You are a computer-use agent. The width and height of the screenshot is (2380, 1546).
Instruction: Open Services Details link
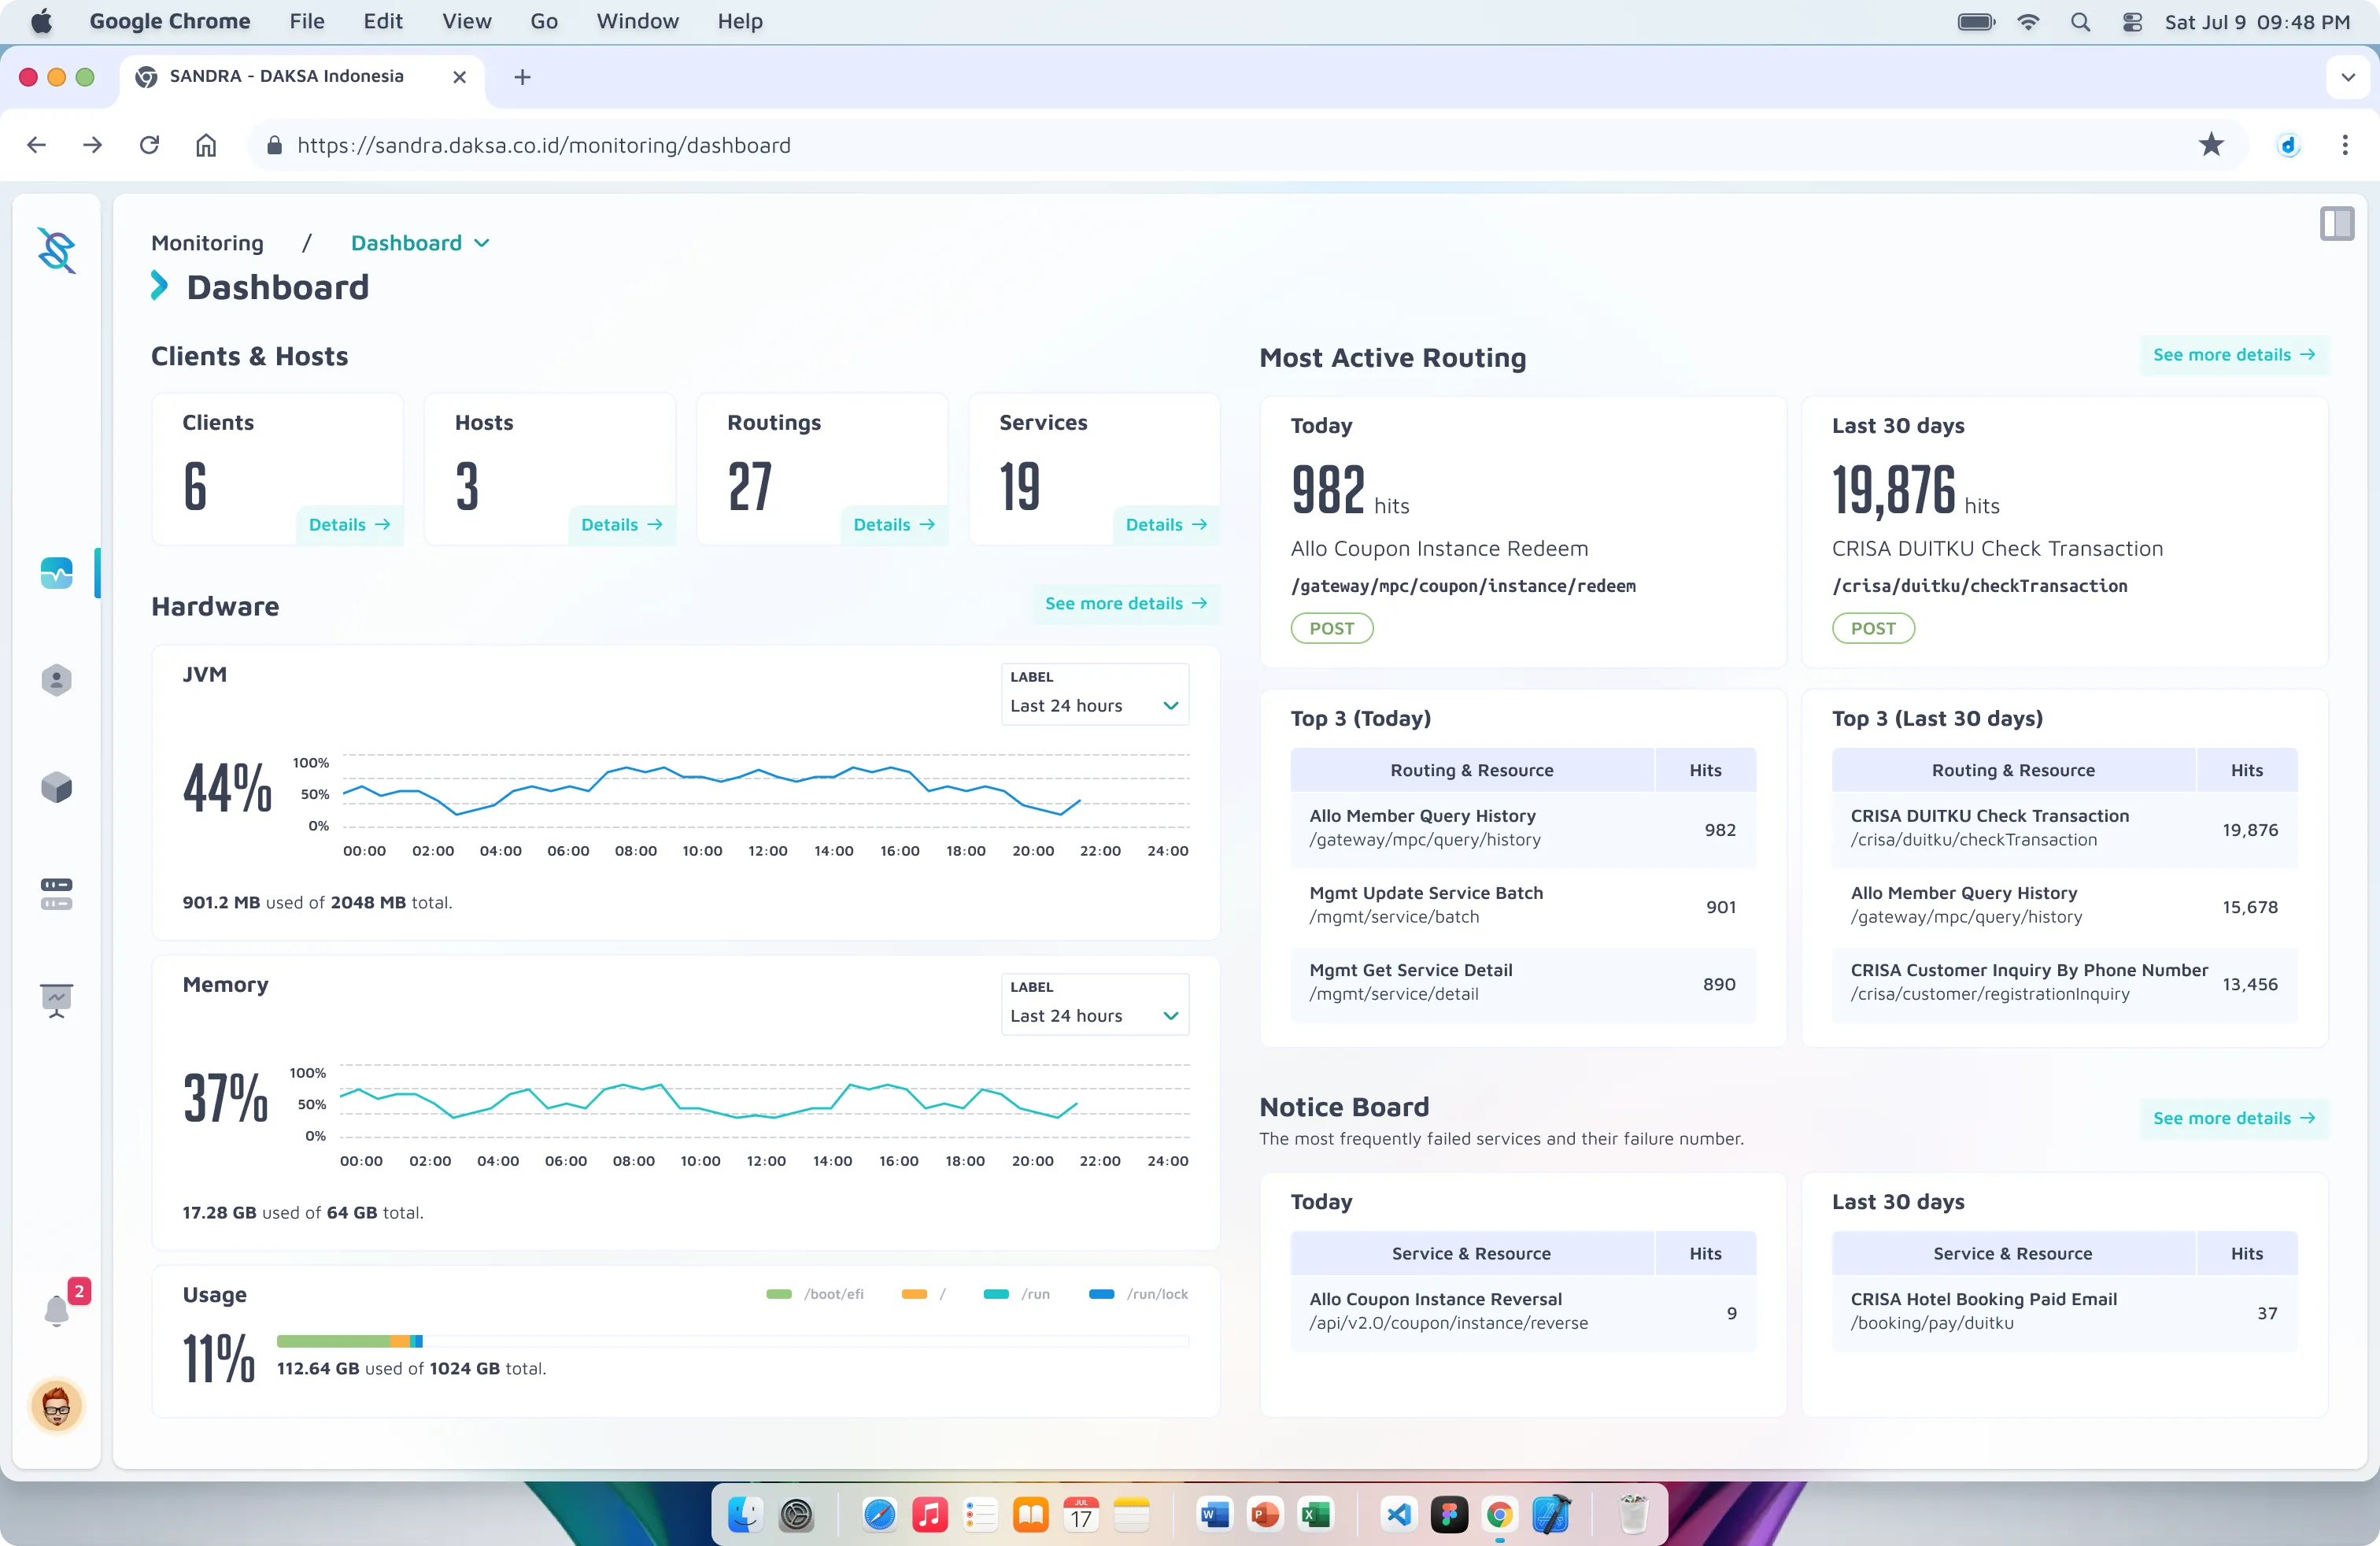pyautogui.click(x=1166, y=525)
